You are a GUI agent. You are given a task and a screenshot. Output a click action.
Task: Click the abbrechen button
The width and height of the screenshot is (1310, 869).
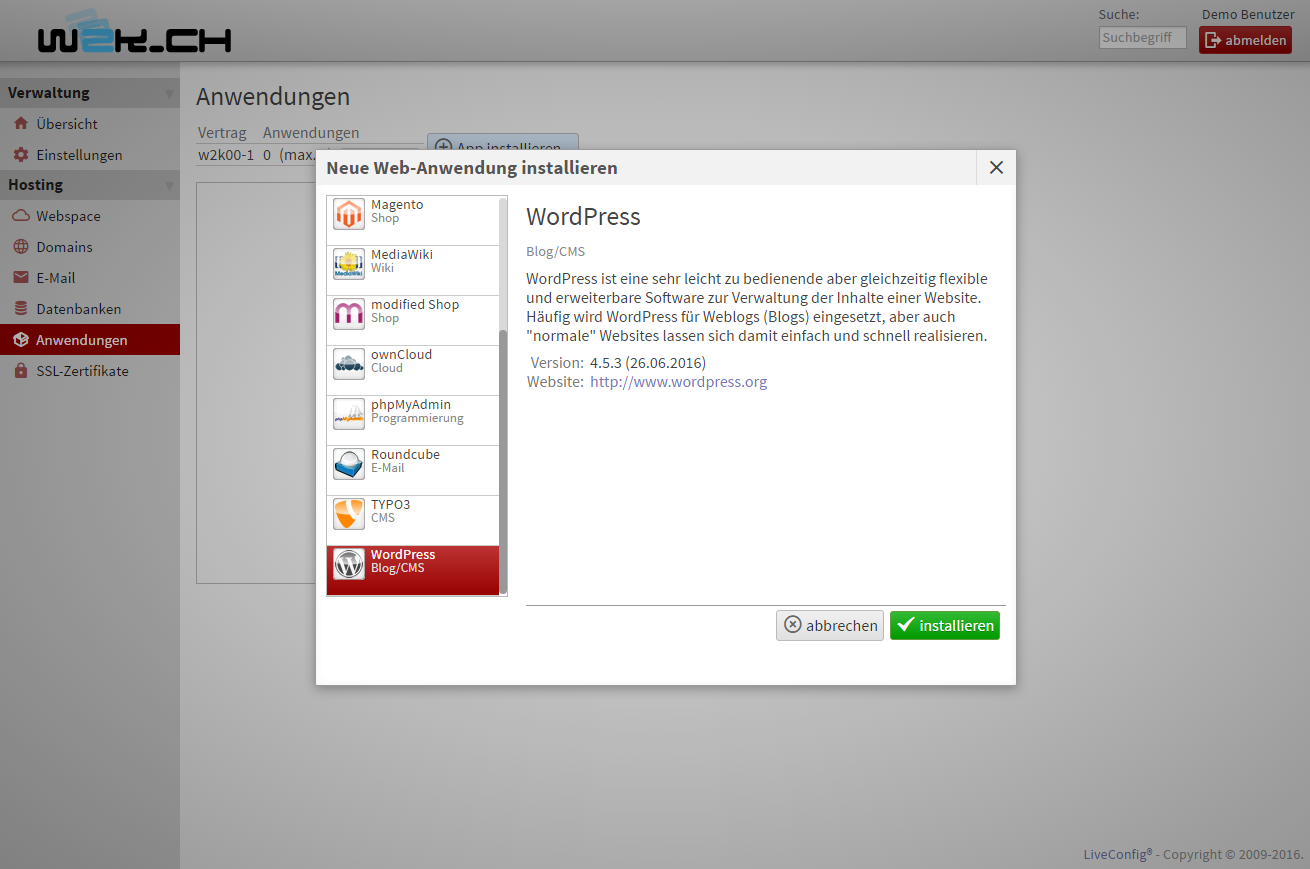tap(830, 625)
